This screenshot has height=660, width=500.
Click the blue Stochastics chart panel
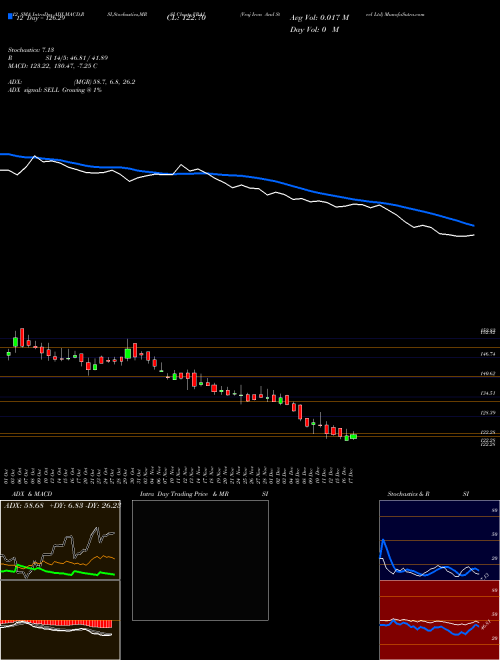point(439,540)
